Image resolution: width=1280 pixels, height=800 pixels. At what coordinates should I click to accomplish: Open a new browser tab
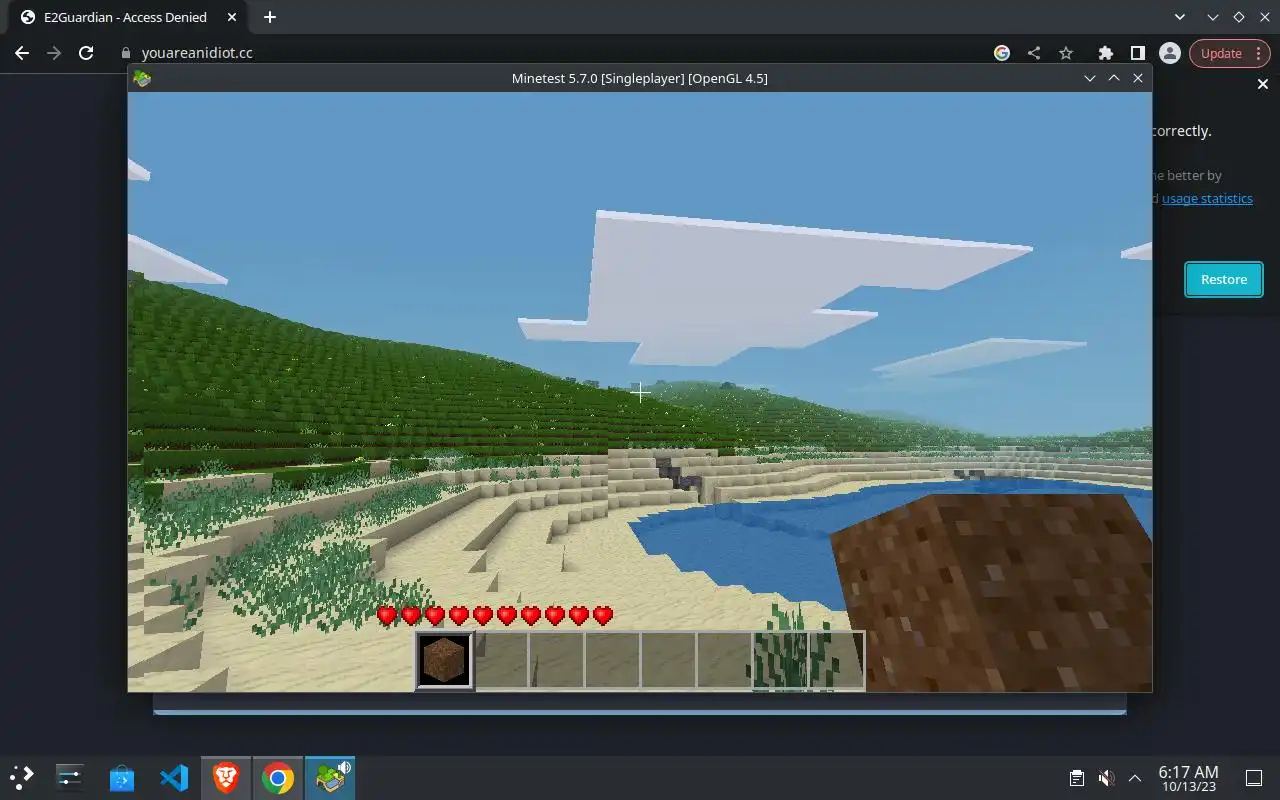click(269, 17)
